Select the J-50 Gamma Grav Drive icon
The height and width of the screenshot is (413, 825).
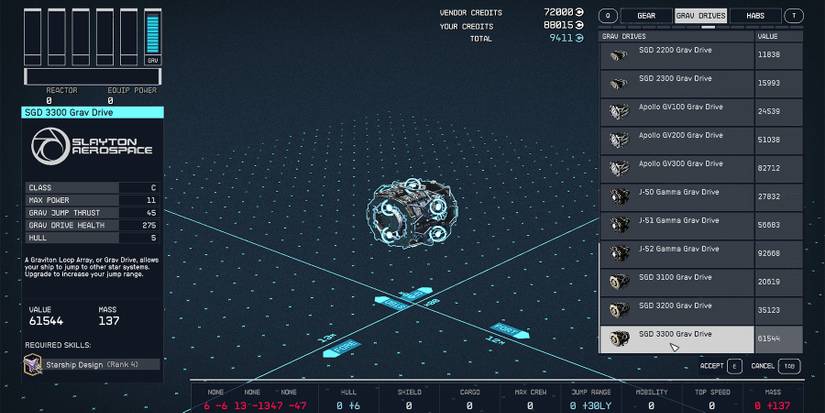click(x=619, y=197)
